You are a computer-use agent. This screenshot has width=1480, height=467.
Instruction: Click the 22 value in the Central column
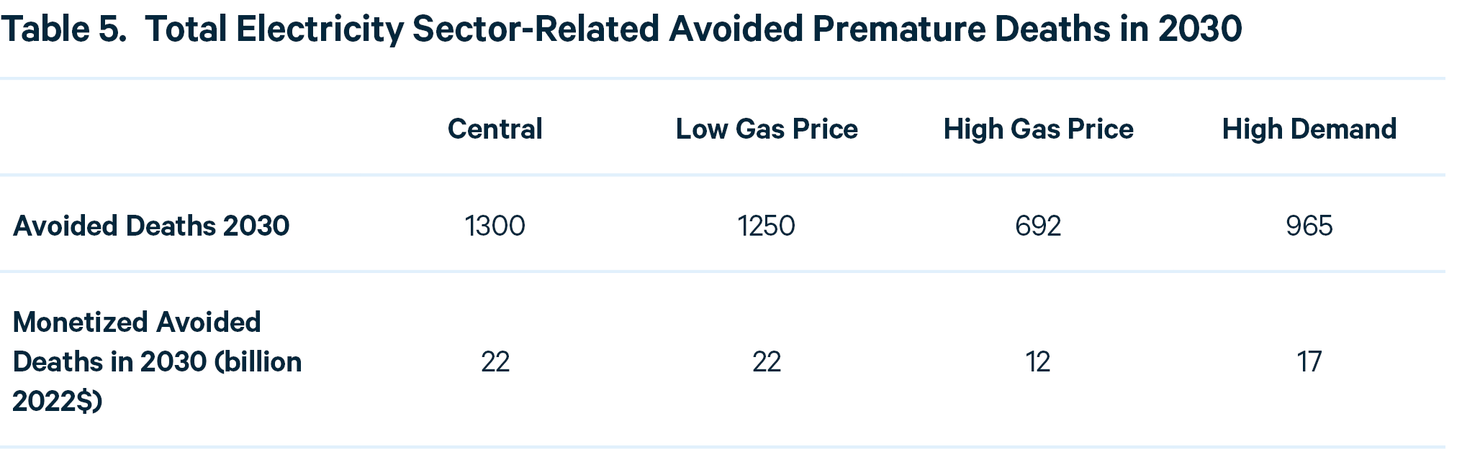tap(495, 361)
